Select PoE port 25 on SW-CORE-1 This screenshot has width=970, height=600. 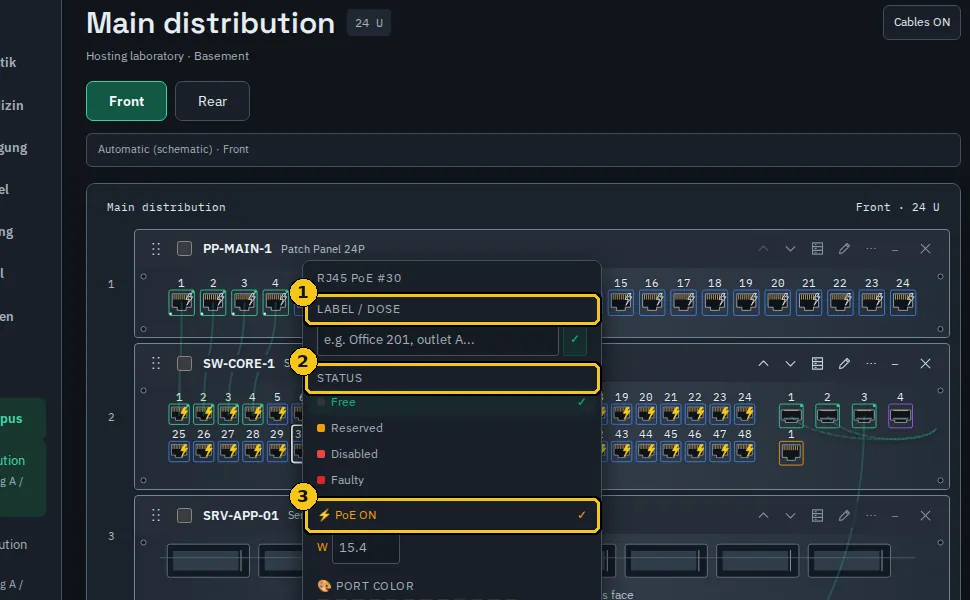click(x=179, y=452)
